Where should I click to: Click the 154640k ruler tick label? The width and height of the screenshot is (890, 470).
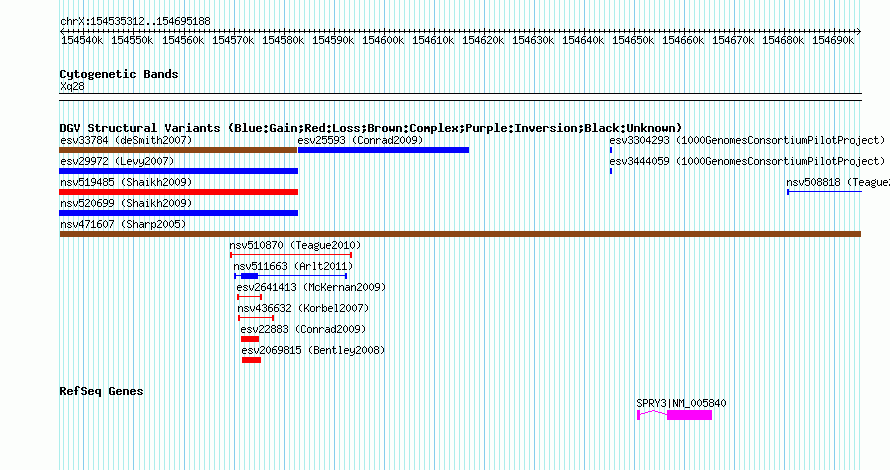tap(583, 40)
